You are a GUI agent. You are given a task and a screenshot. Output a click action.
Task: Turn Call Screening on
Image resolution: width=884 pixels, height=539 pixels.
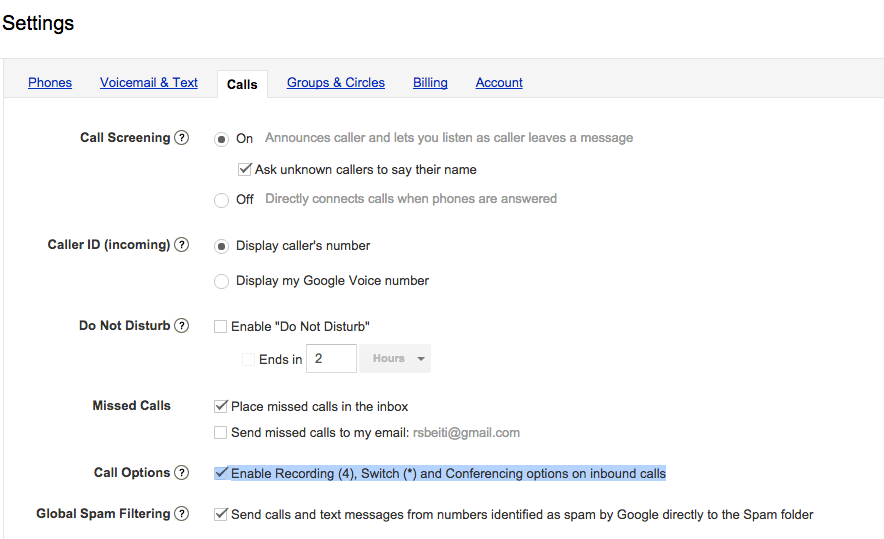click(x=221, y=139)
